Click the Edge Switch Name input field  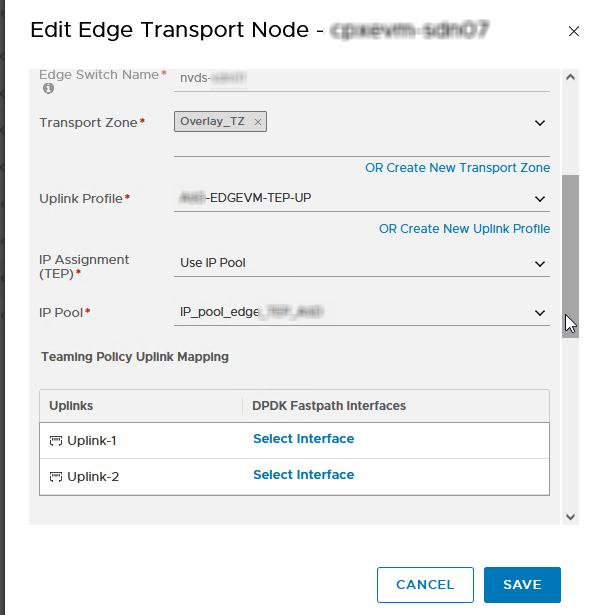click(x=362, y=80)
